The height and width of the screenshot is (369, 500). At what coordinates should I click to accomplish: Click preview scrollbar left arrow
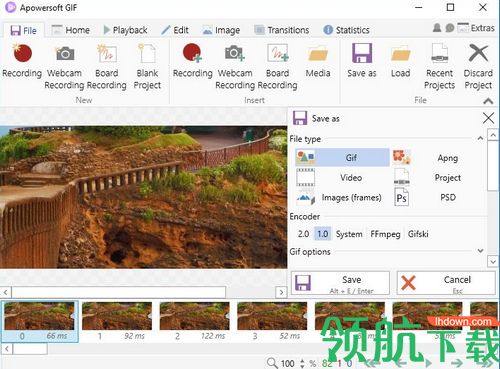tap(6, 292)
